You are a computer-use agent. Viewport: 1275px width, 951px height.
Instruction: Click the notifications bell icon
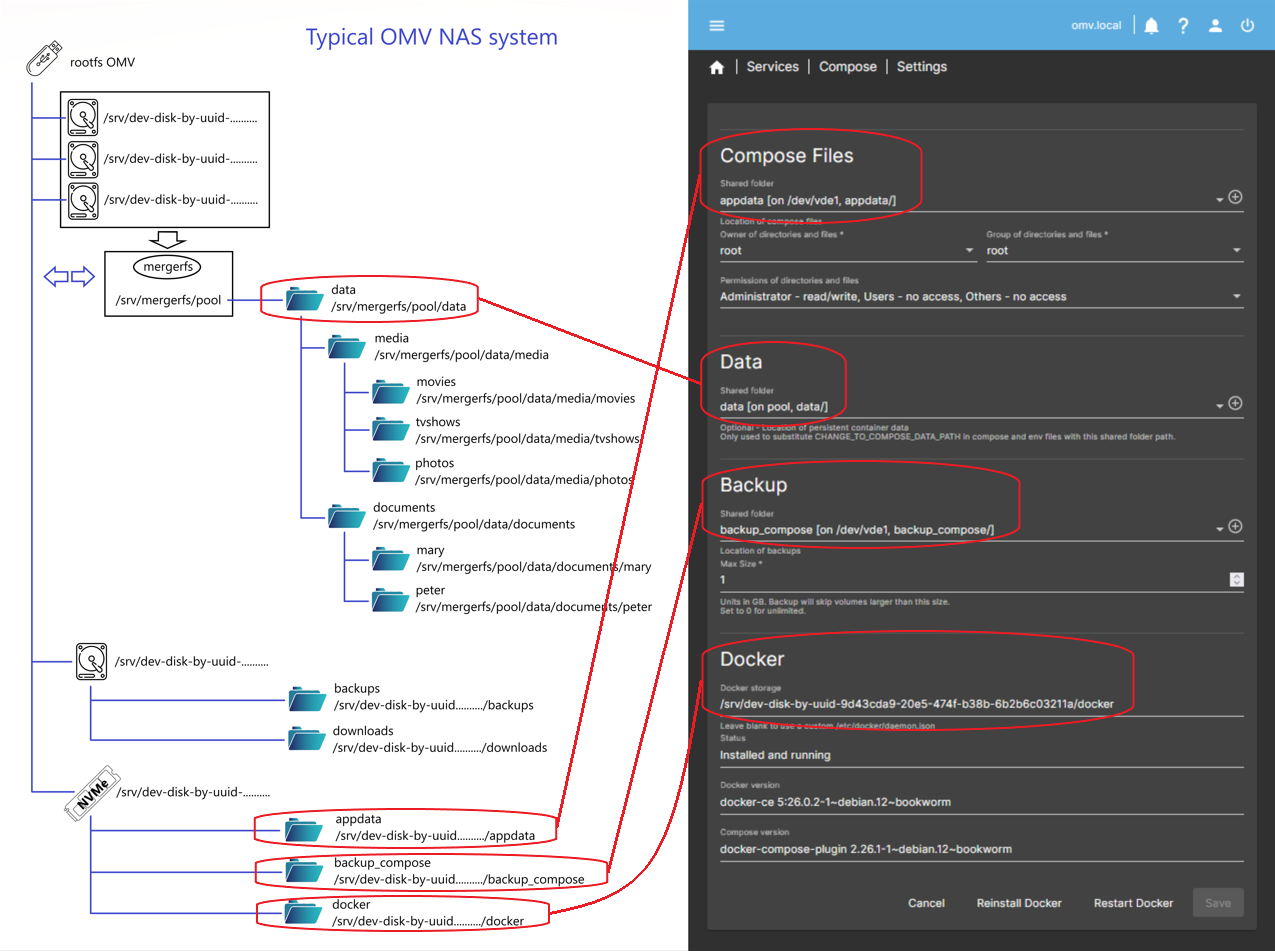click(1151, 26)
